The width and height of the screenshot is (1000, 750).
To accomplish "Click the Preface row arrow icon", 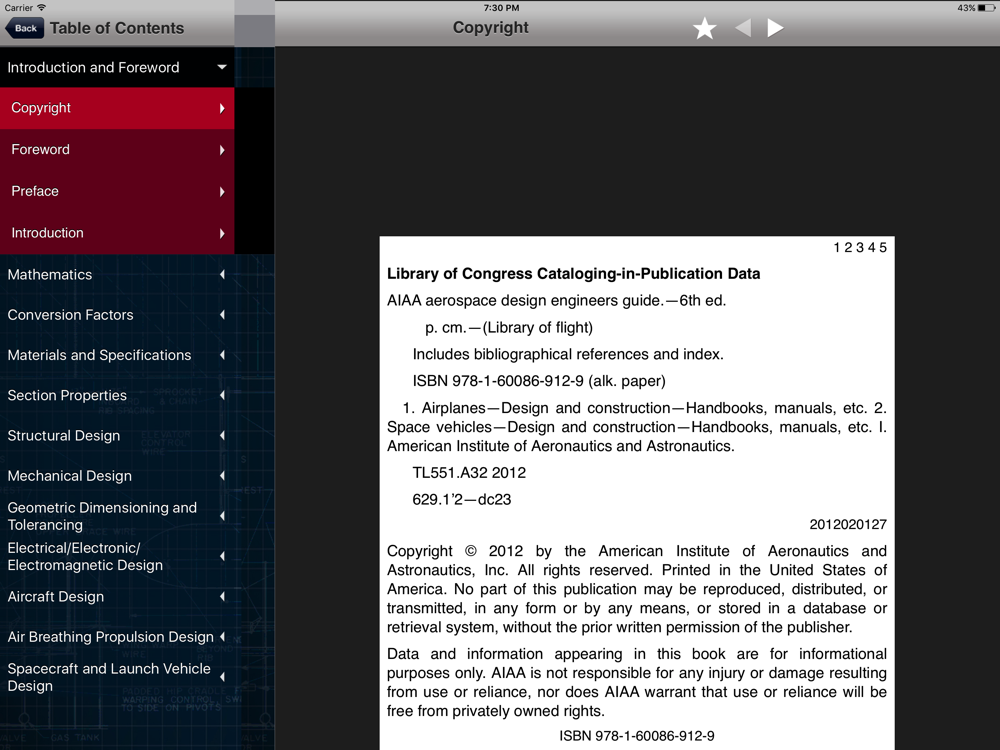I will (222, 191).
